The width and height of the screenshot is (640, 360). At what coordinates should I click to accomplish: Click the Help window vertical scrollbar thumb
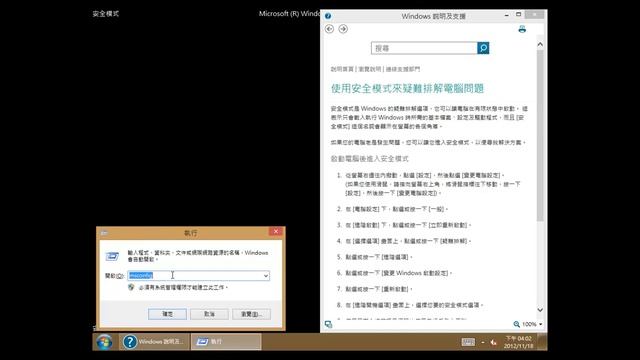[540, 136]
